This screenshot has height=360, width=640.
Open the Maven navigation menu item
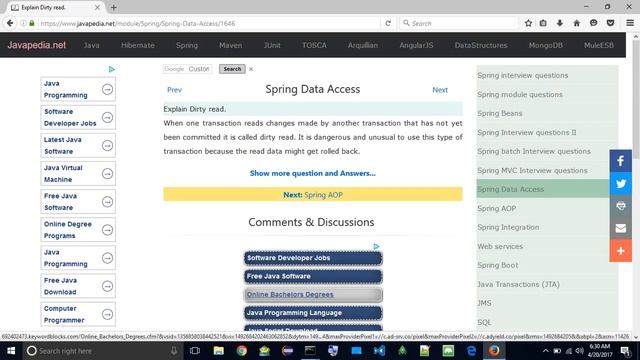[230, 45]
